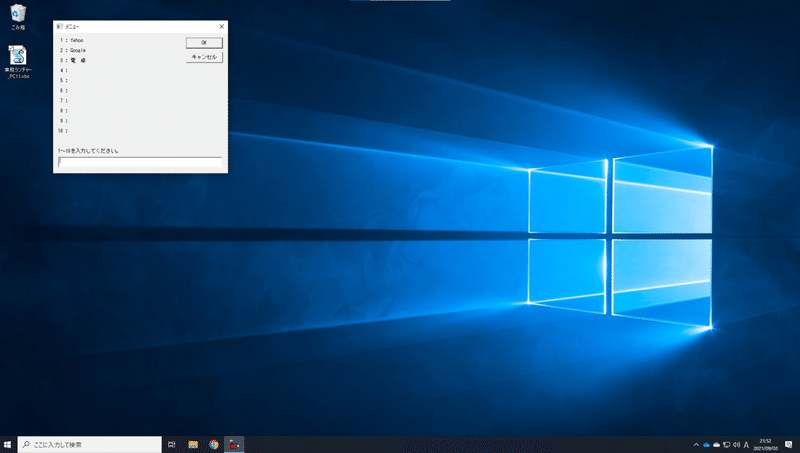Image resolution: width=800 pixels, height=453 pixels.
Task: Open Task View on the taskbar
Action: (172, 445)
